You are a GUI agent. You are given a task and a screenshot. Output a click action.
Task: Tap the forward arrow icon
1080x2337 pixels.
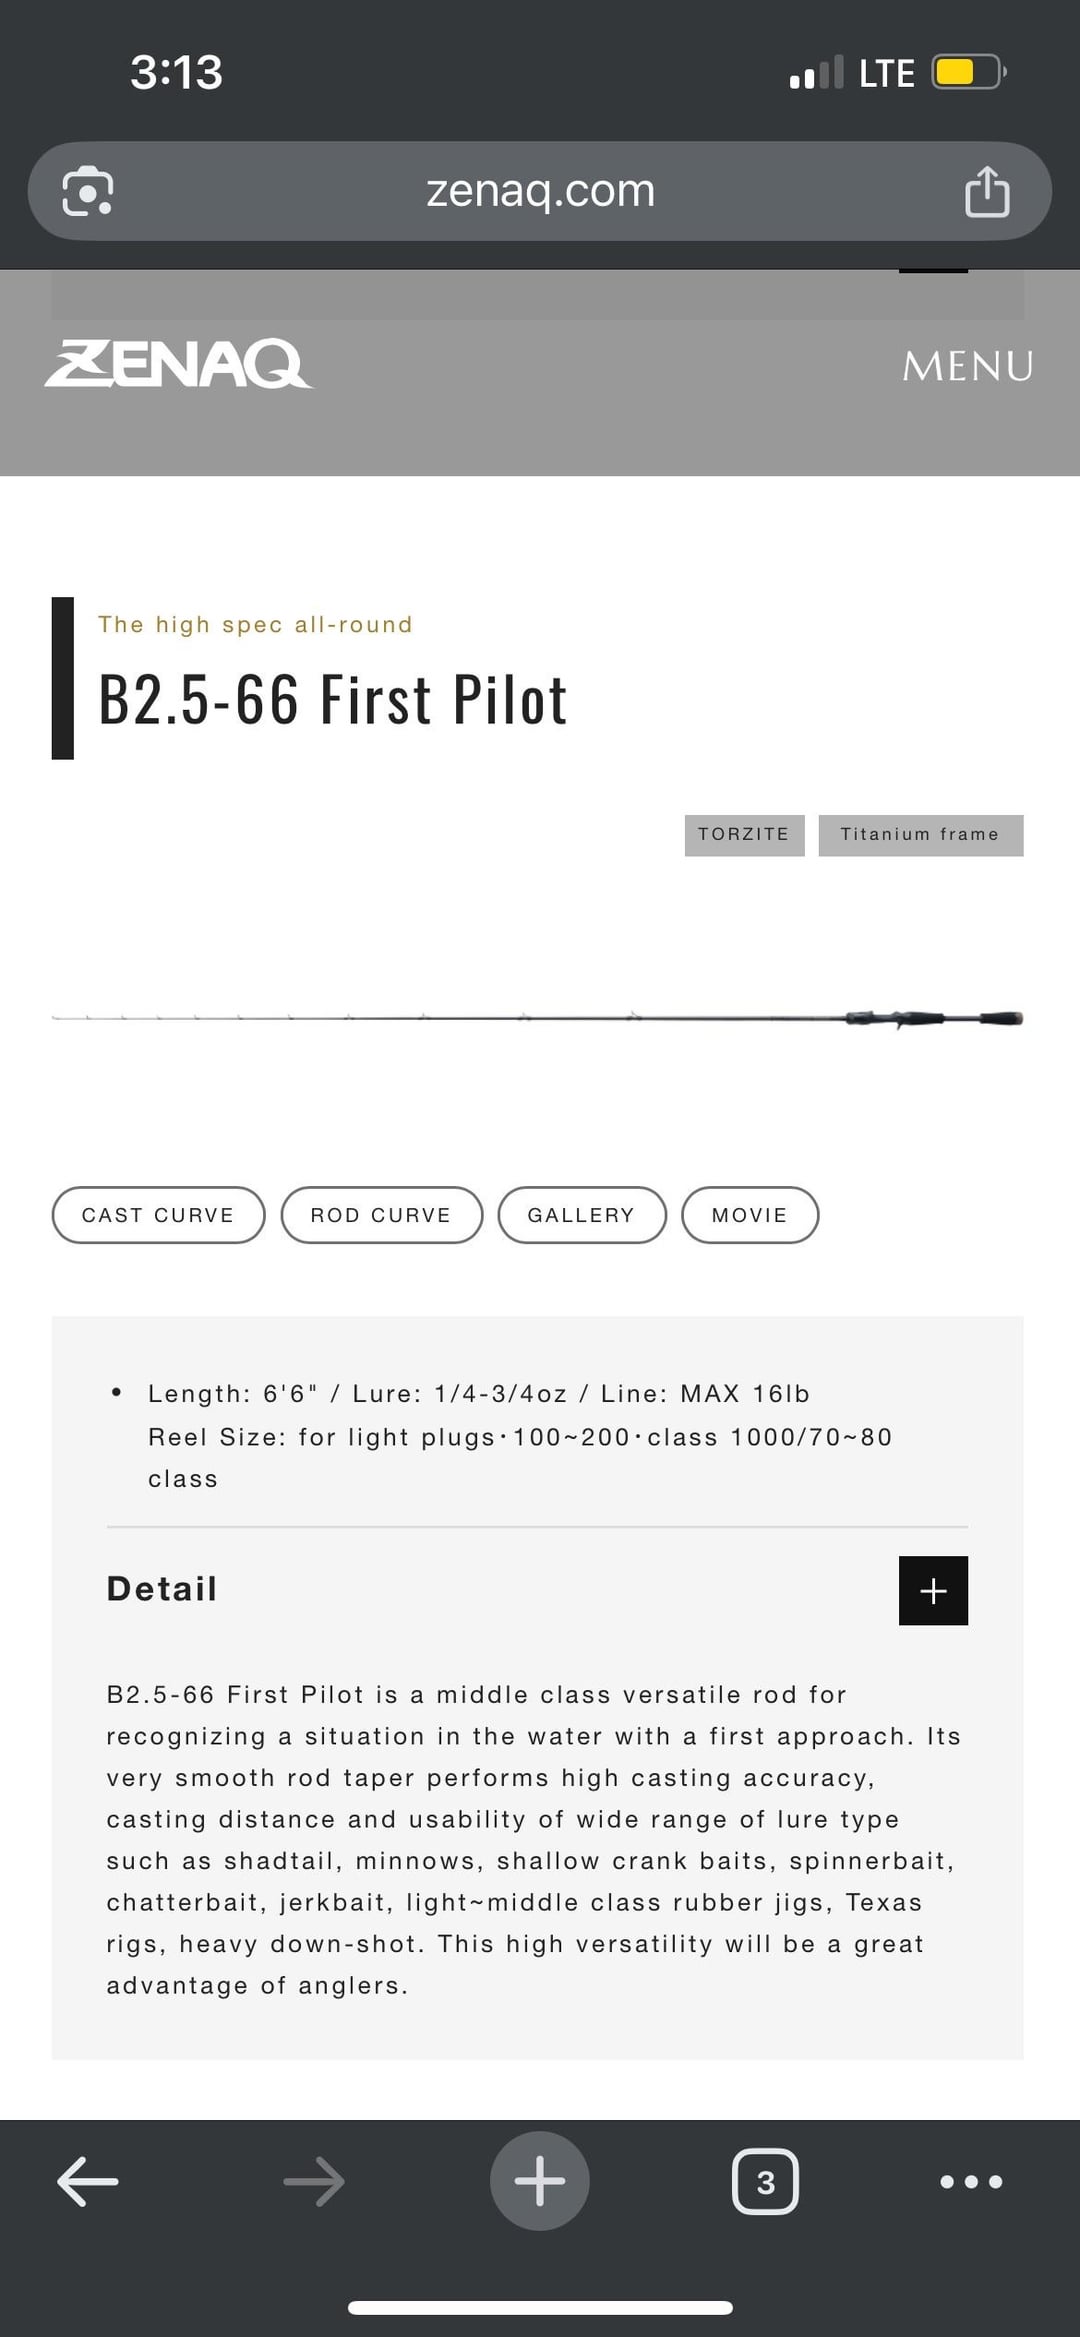point(314,2181)
